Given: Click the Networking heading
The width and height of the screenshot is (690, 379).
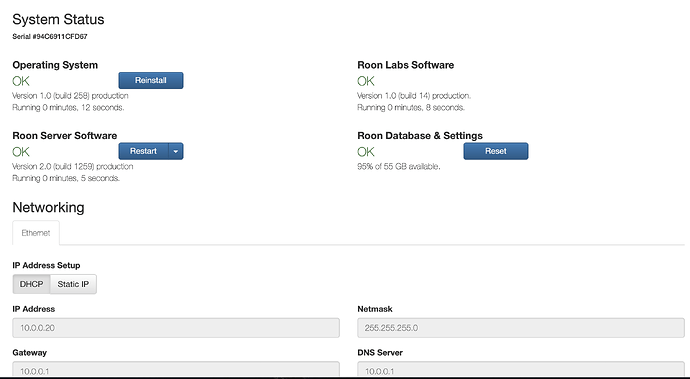Looking at the screenshot, I should pos(48,207).
